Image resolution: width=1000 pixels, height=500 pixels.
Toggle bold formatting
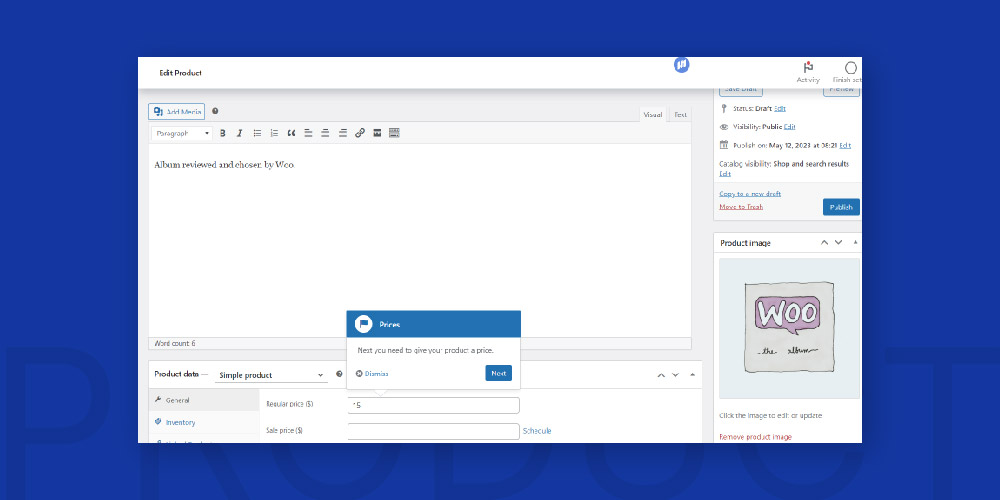[x=223, y=133]
